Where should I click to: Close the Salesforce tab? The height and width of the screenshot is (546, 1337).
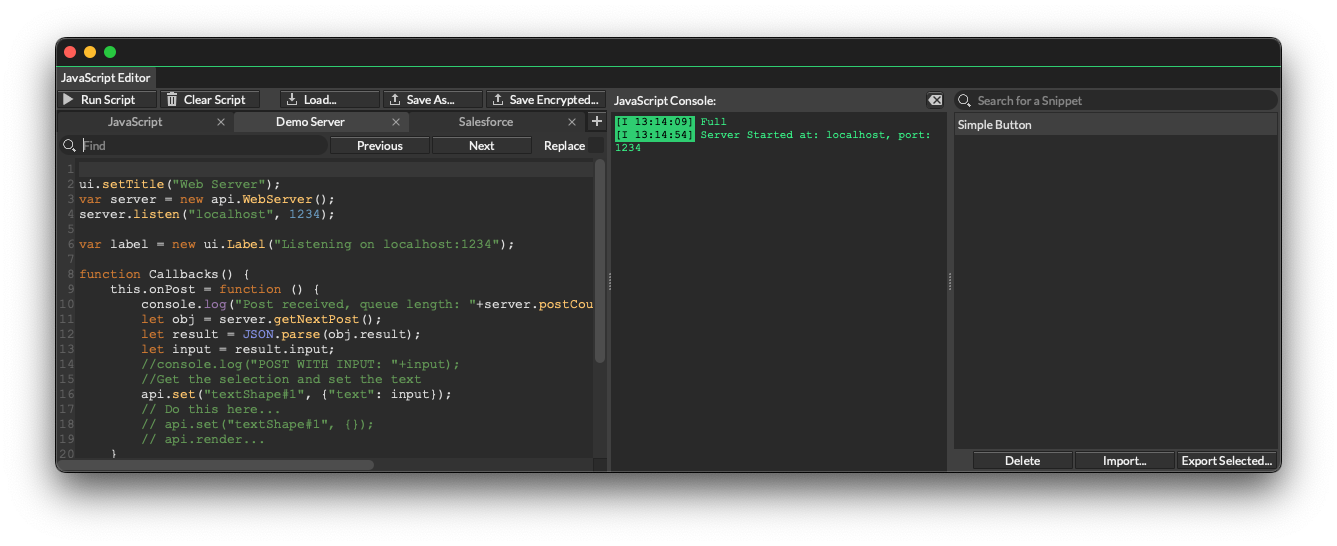pos(572,122)
